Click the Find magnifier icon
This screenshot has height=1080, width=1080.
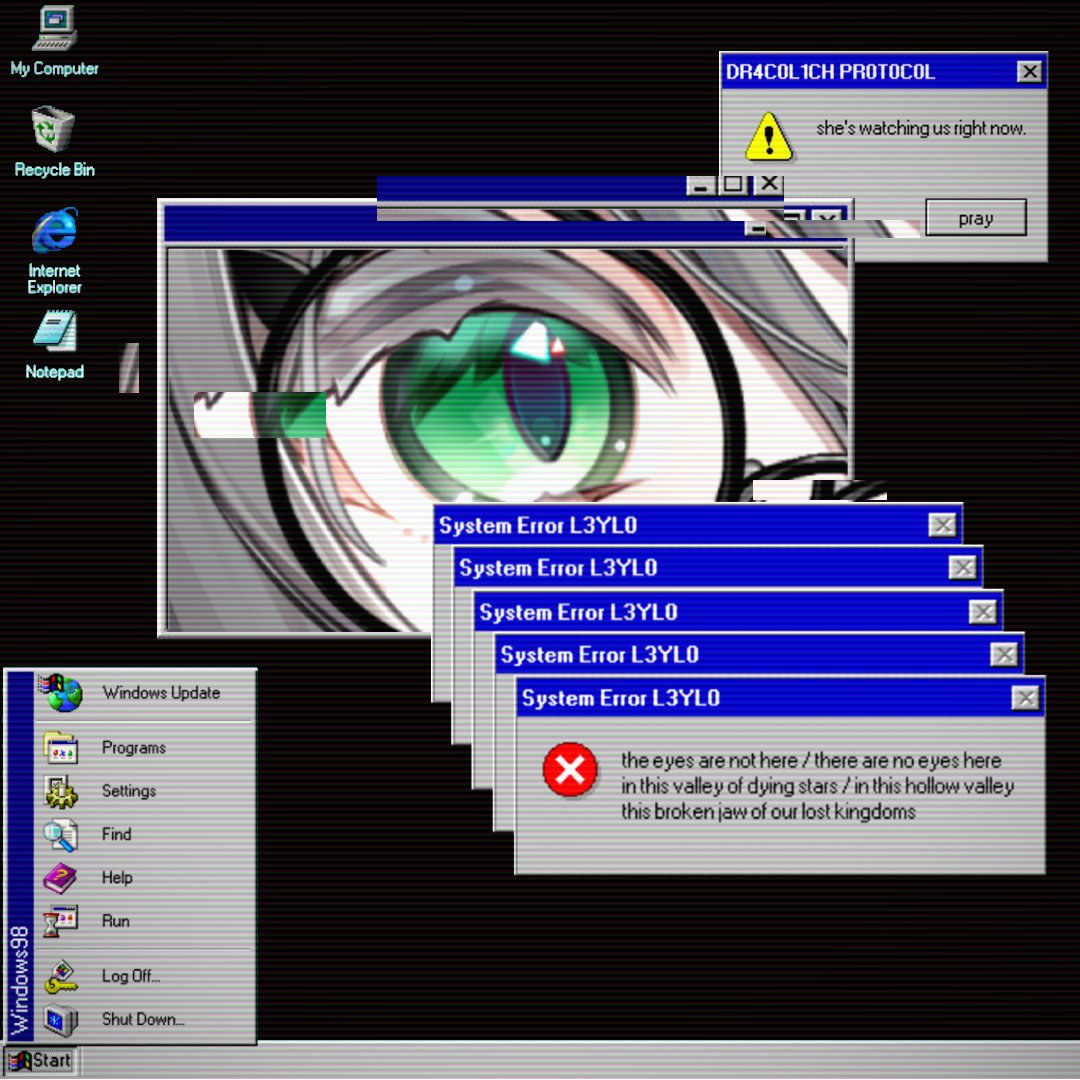[x=61, y=835]
